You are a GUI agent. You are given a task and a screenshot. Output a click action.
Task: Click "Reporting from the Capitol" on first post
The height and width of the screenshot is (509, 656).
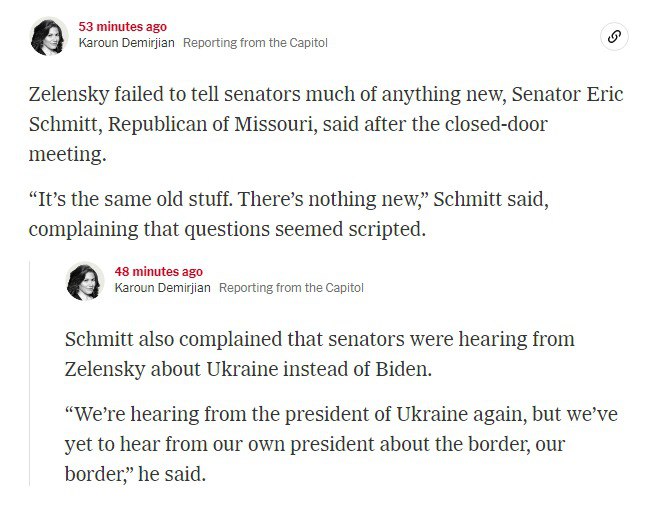point(255,43)
